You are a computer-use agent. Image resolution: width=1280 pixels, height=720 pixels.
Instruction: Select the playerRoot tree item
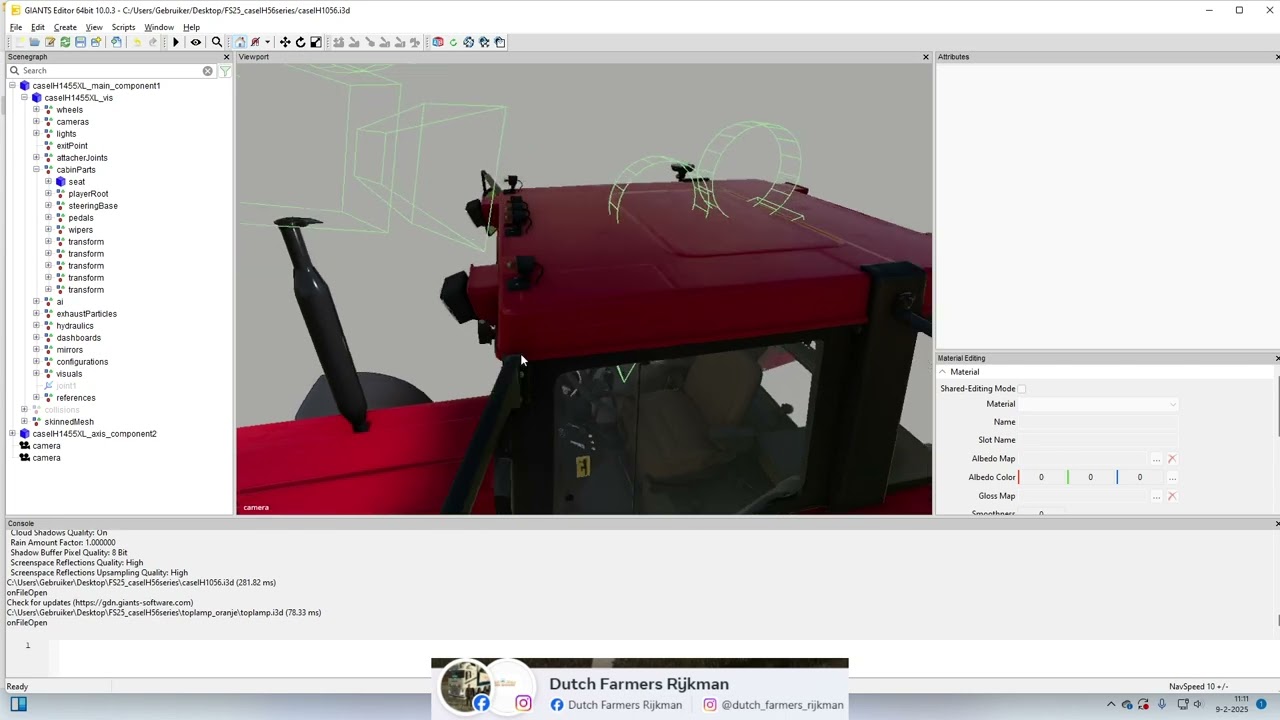[x=88, y=194]
